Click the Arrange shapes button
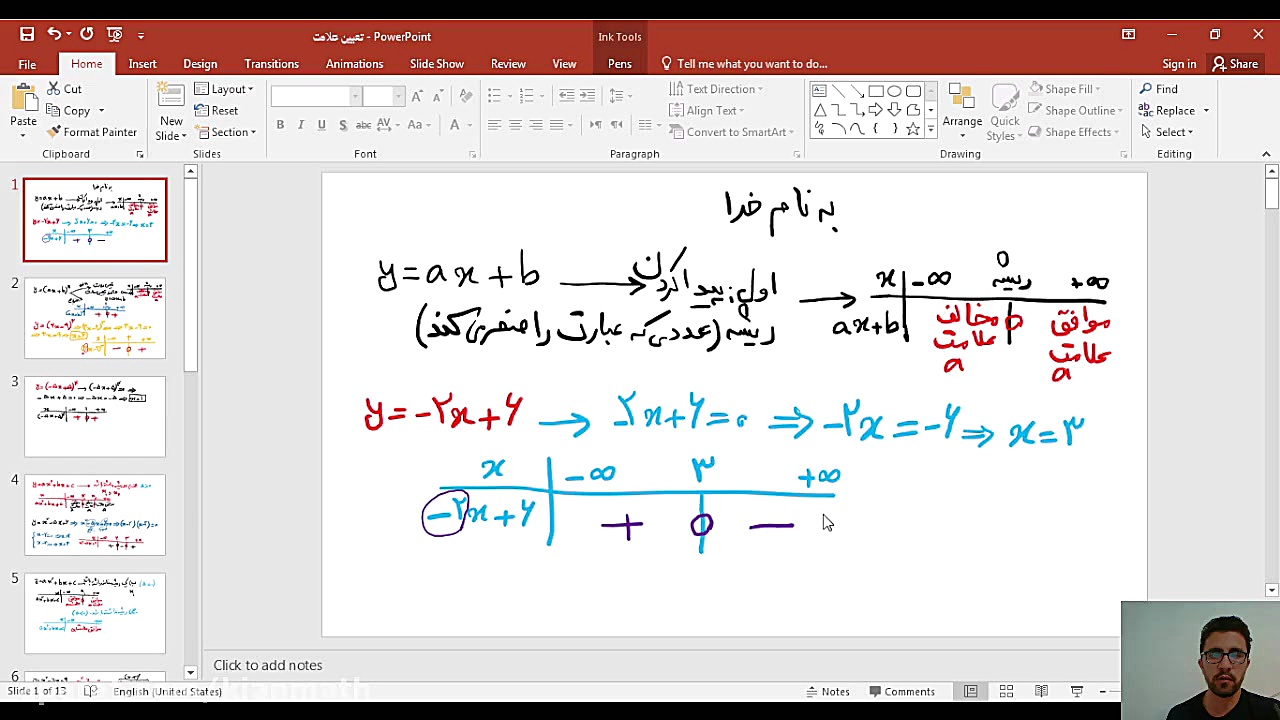 [962, 111]
